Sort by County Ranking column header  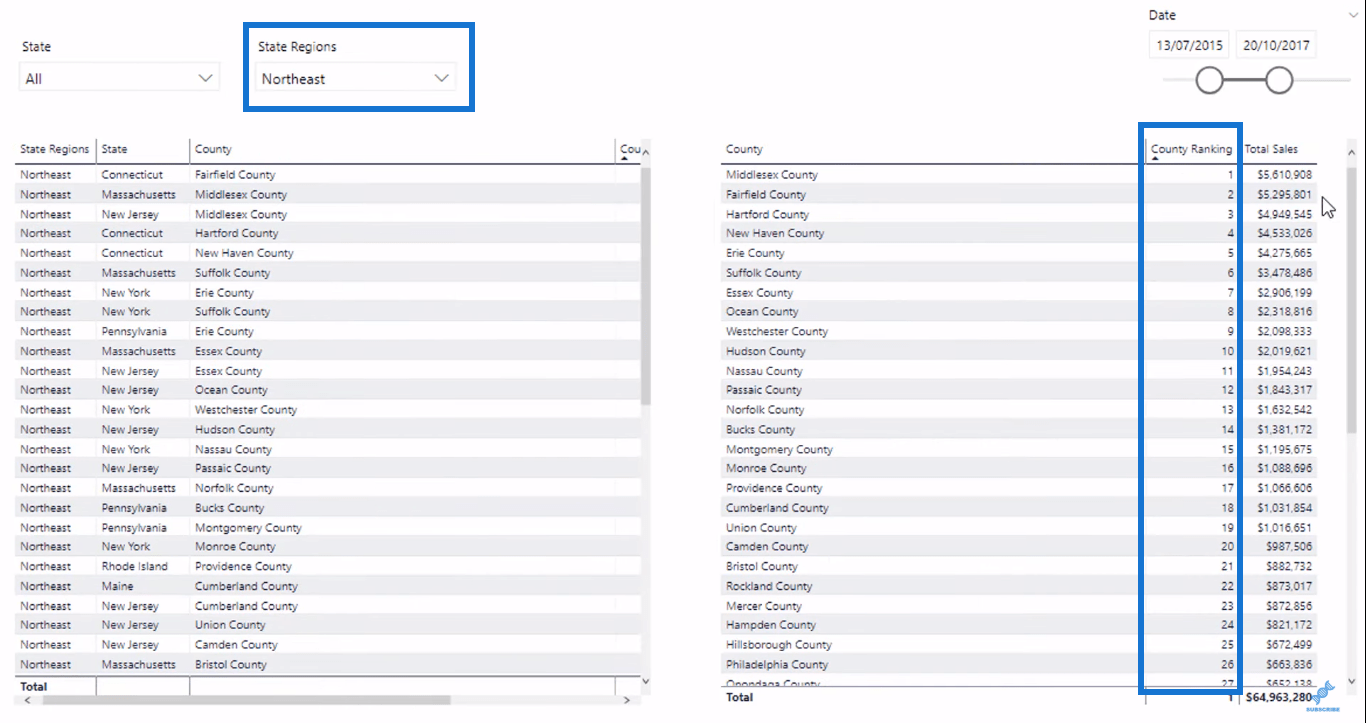click(1191, 149)
